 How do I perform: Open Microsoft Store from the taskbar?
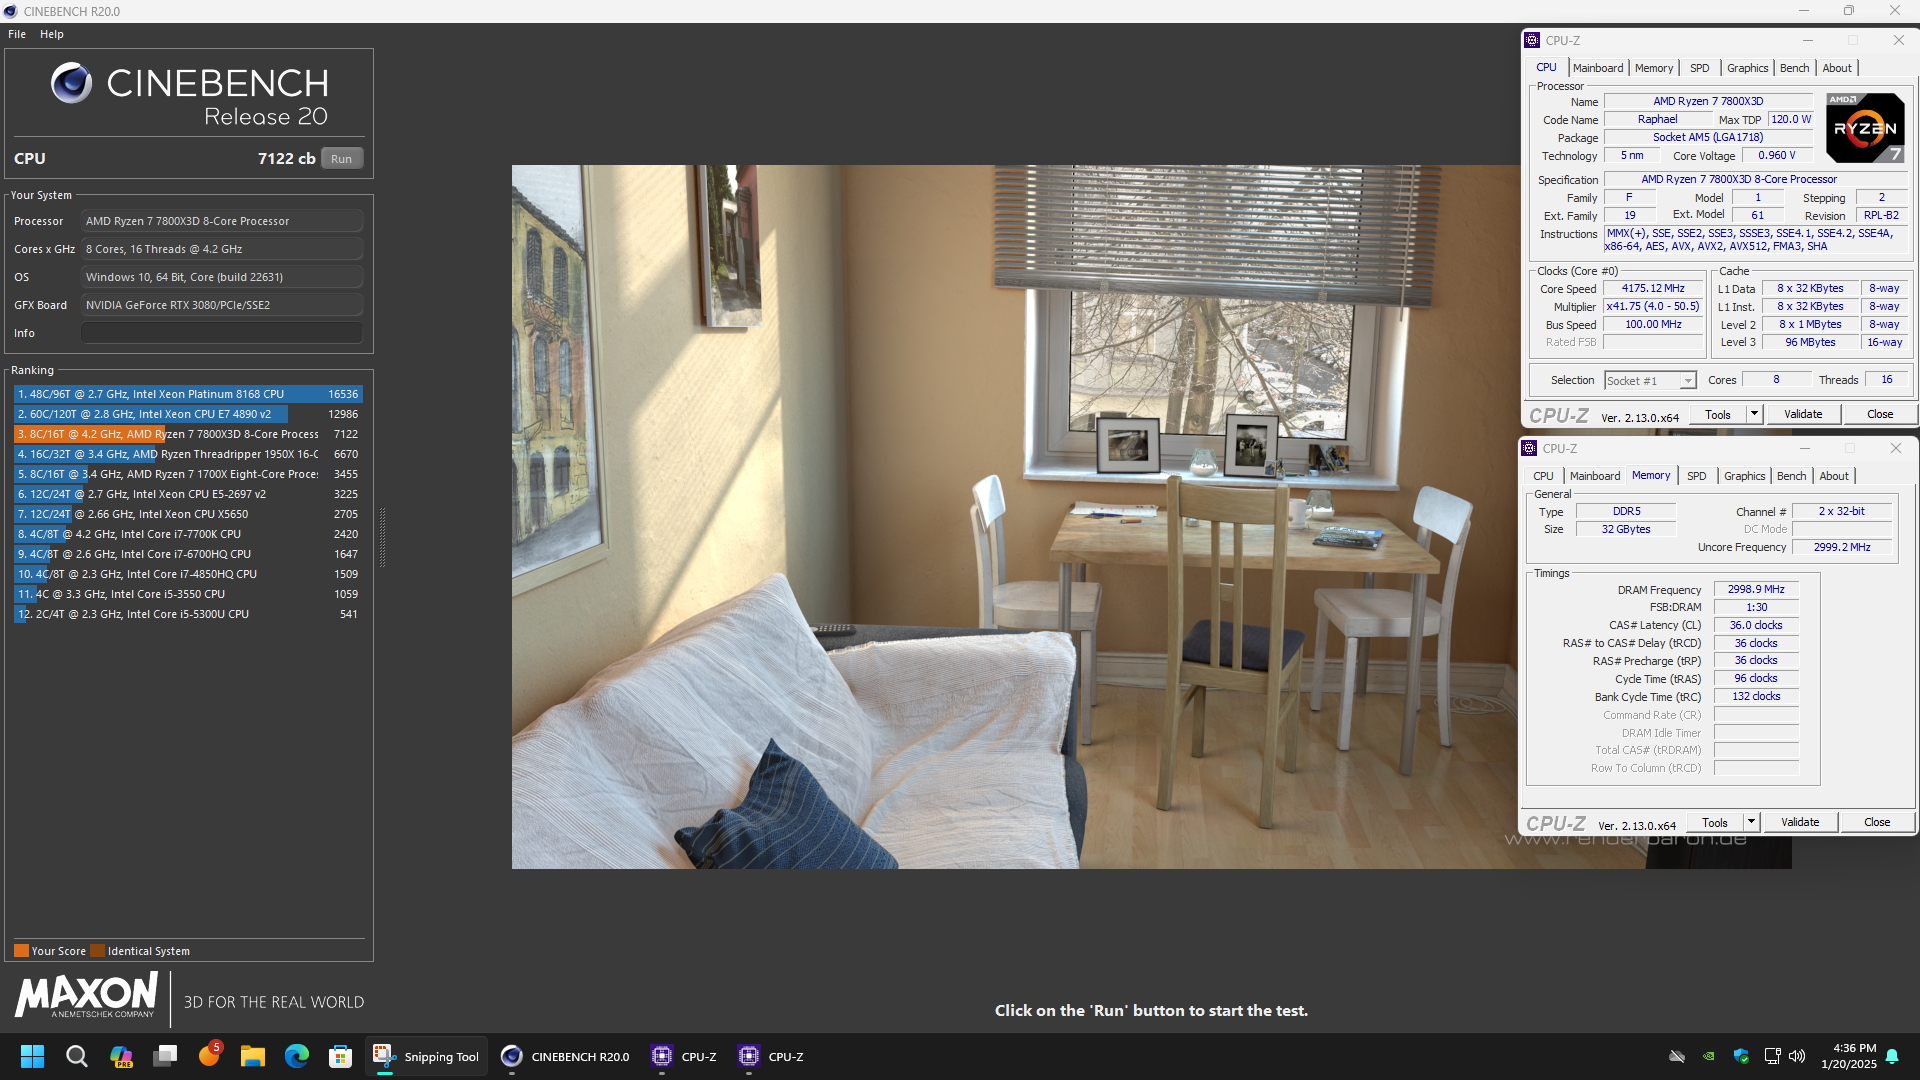341,1056
